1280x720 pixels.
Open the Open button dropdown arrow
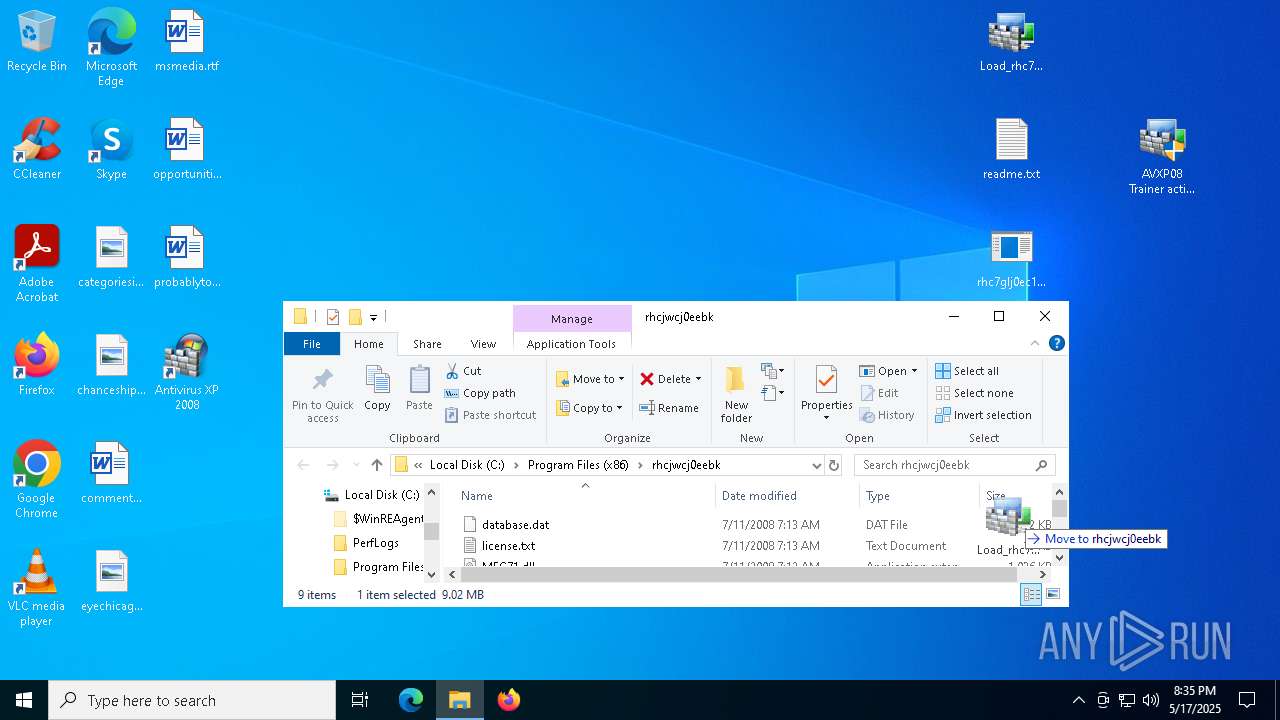coord(913,371)
